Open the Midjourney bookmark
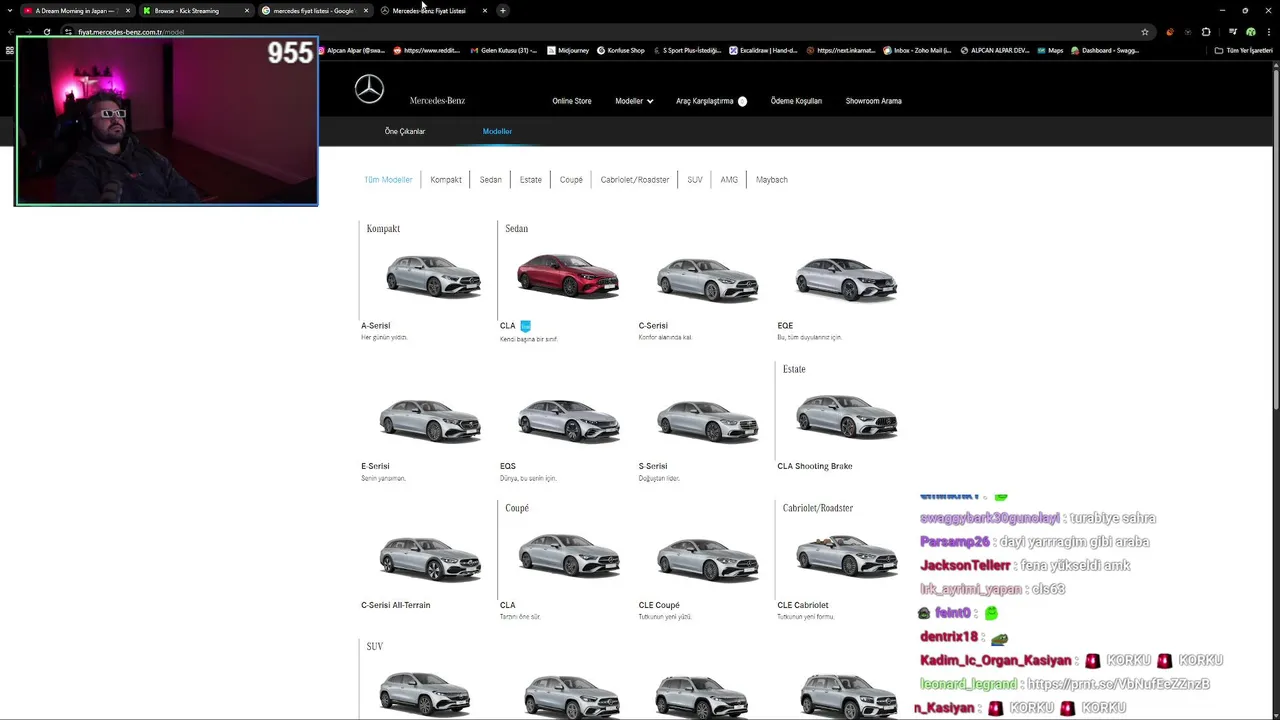The width and height of the screenshot is (1280, 720). (566, 50)
